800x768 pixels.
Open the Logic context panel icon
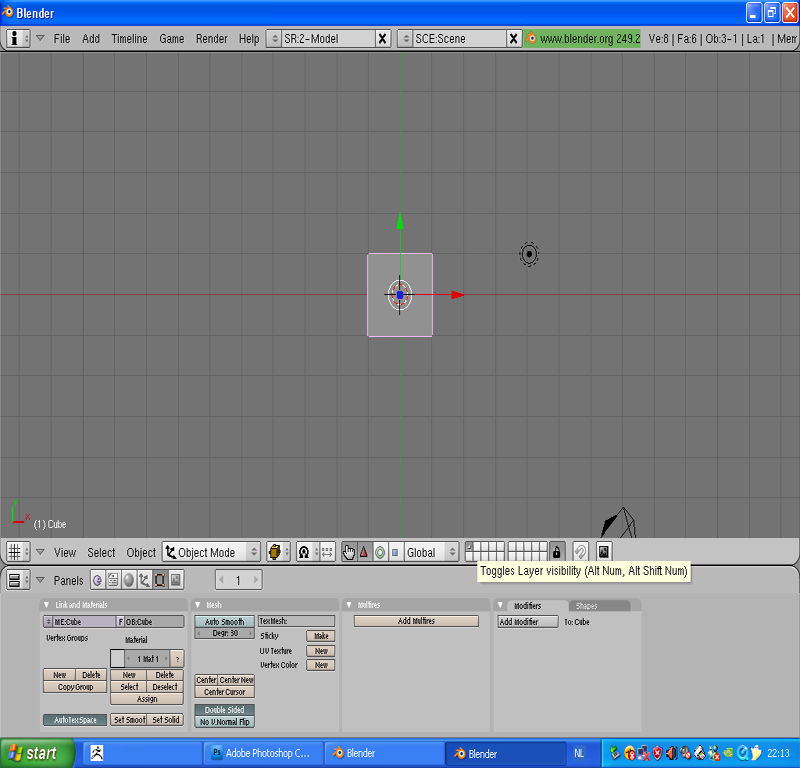coord(97,580)
